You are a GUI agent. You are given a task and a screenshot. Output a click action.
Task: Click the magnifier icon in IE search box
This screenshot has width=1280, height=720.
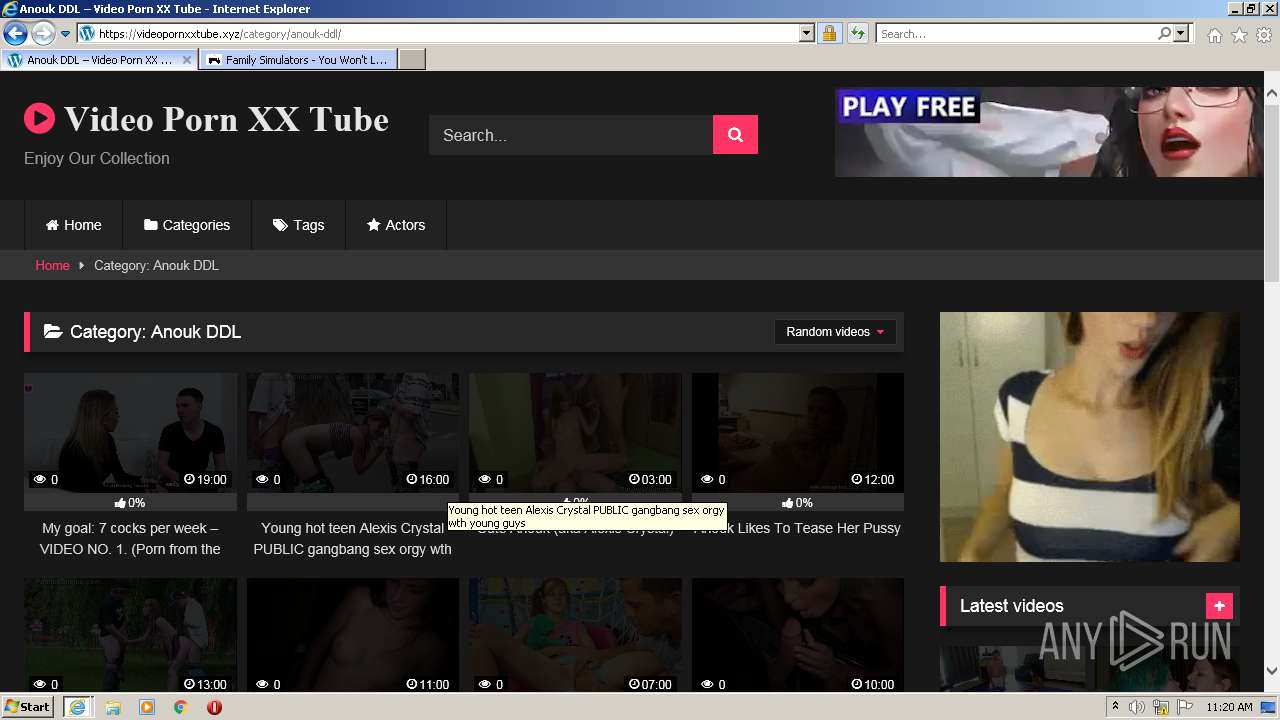[x=1164, y=33]
